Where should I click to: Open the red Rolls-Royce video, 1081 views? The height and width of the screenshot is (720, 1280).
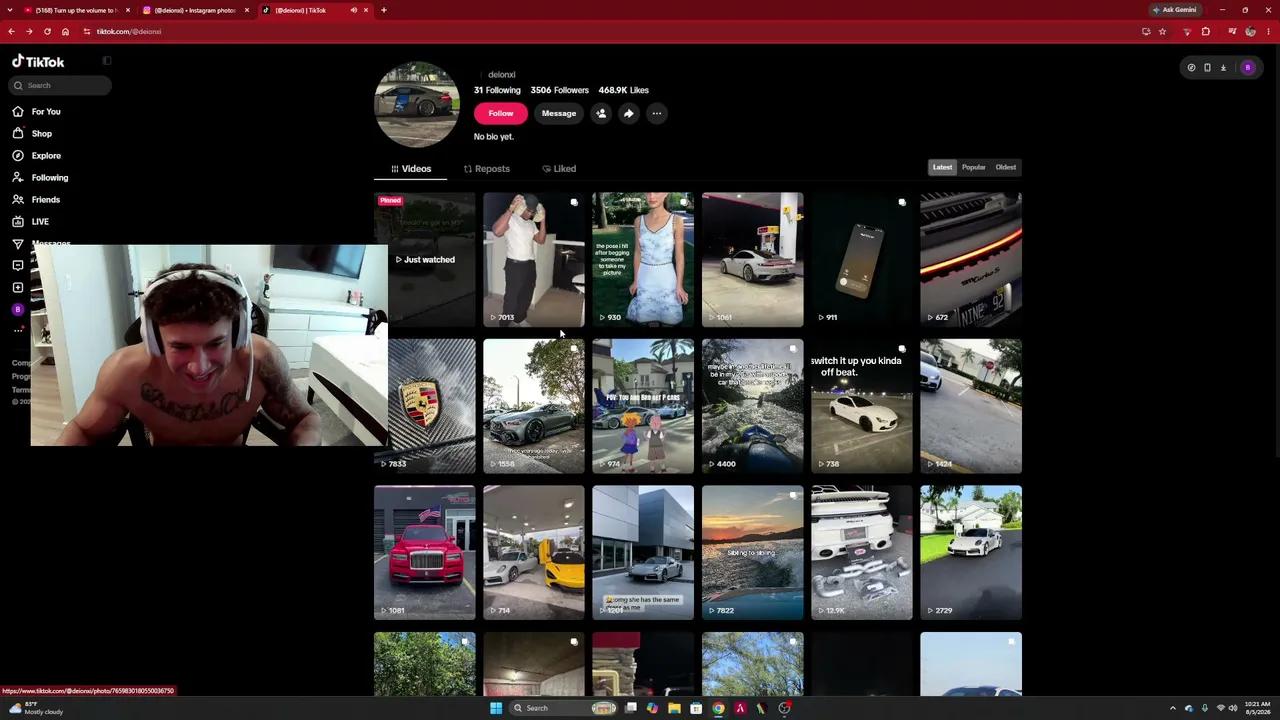coord(425,553)
